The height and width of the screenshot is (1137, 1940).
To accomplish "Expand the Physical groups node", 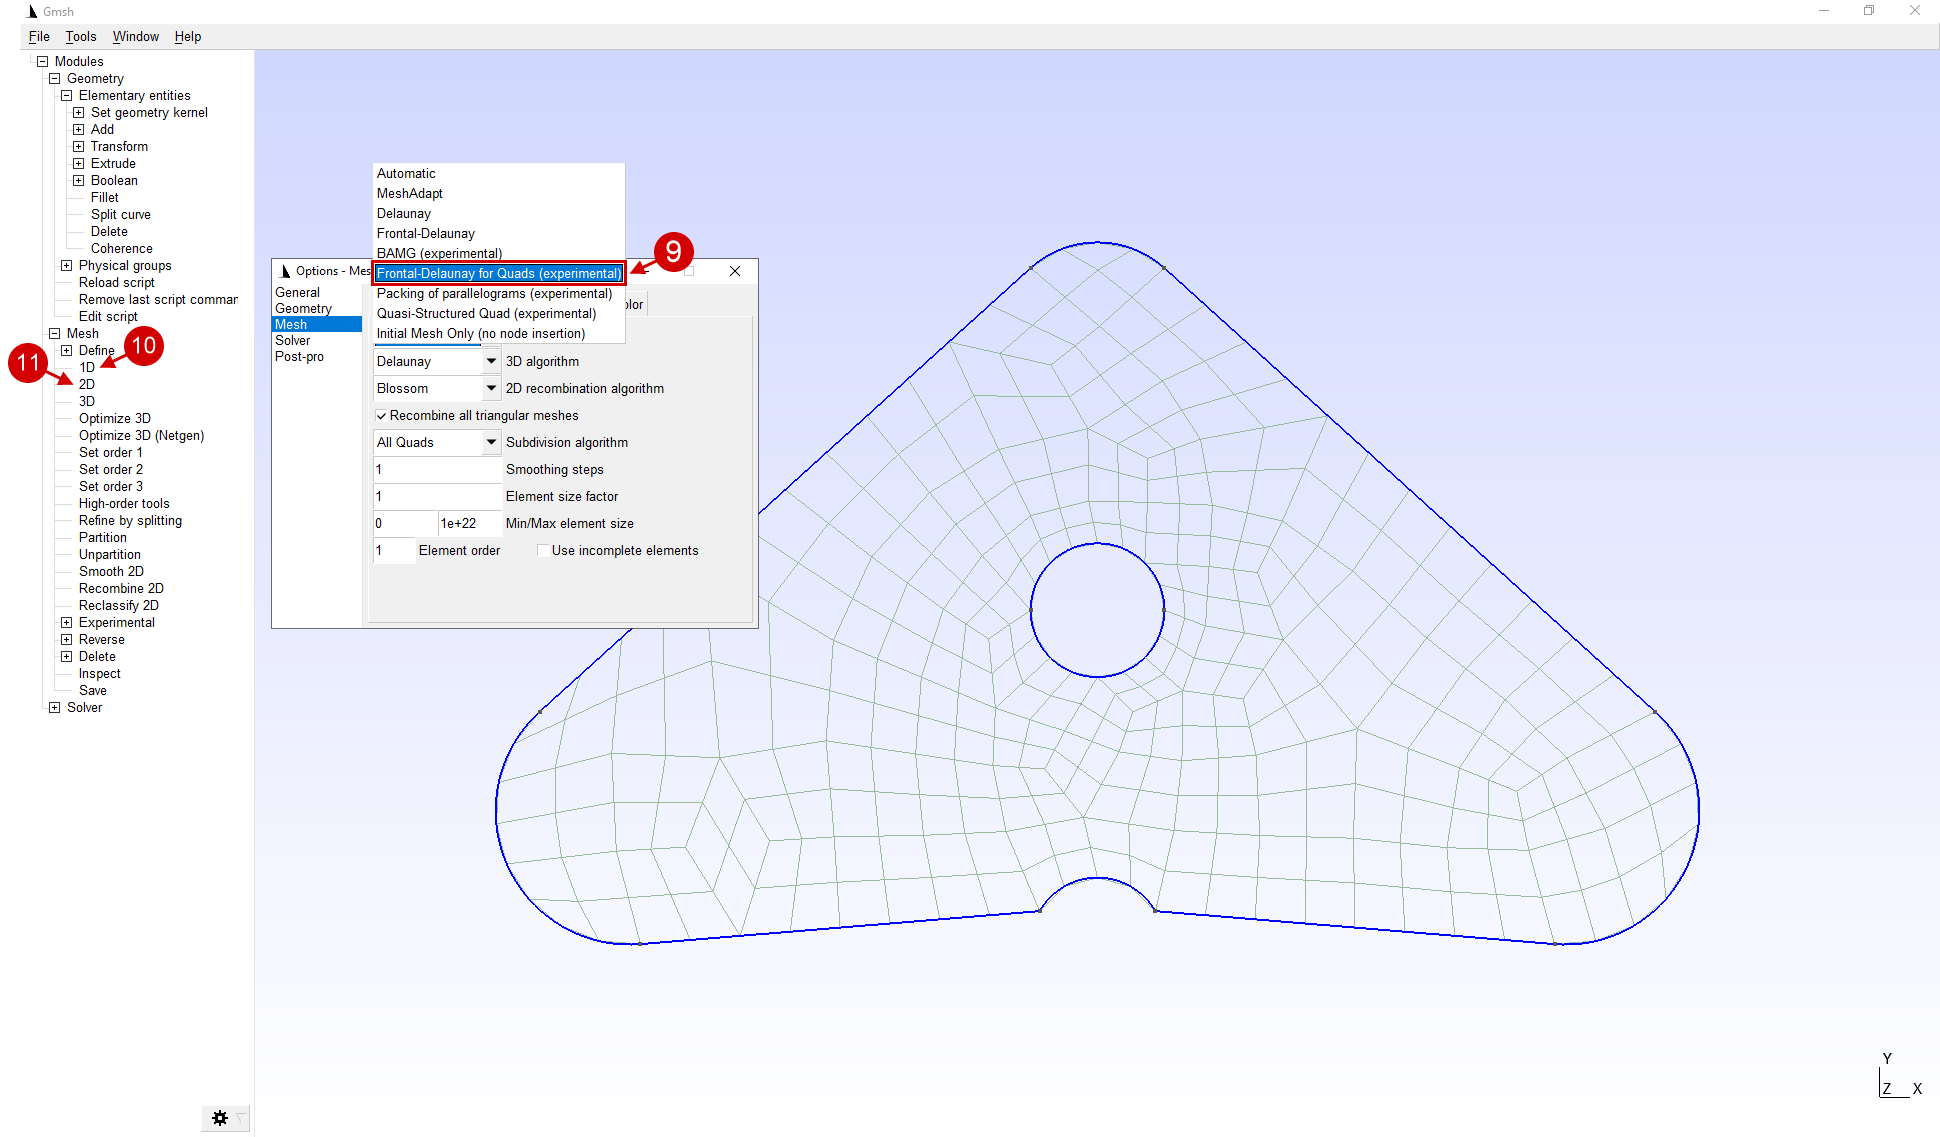I will (66, 266).
